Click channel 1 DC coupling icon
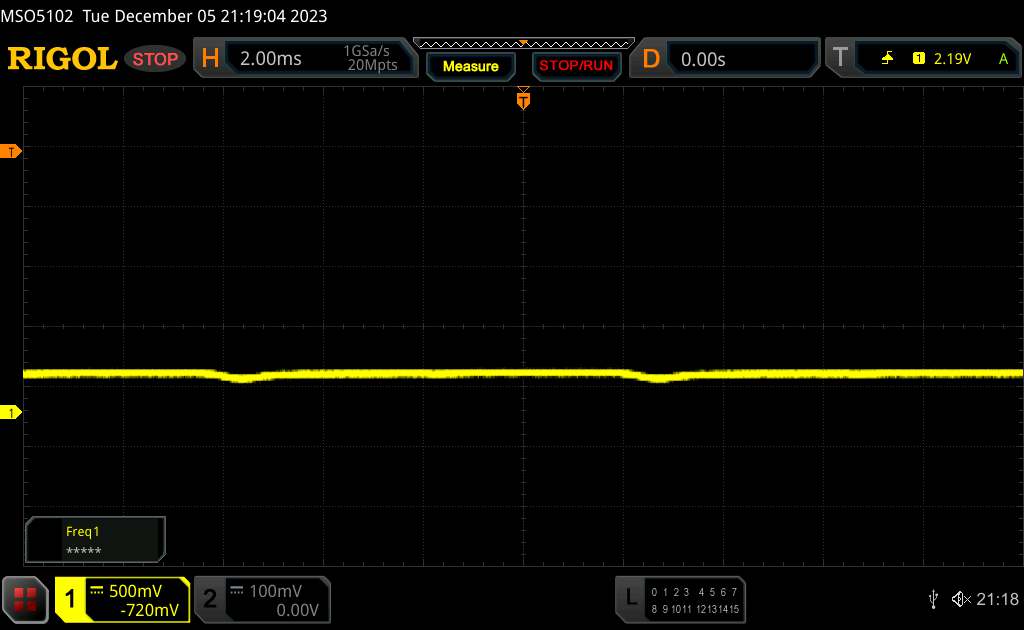The height and width of the screenshot is (630, 1024). pos(97,590)
